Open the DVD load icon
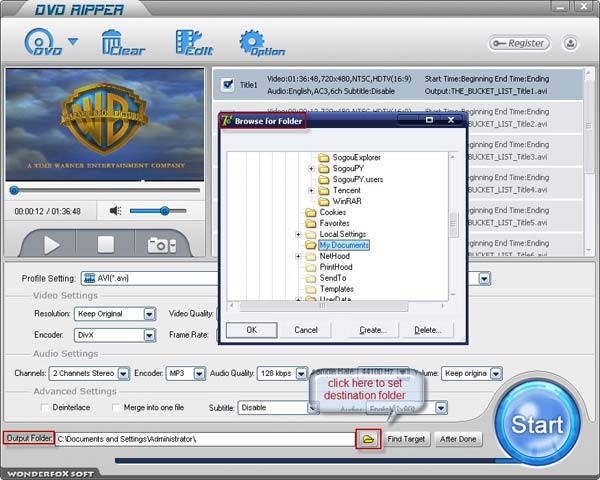The image size is (600, 480). coord(42,42)
